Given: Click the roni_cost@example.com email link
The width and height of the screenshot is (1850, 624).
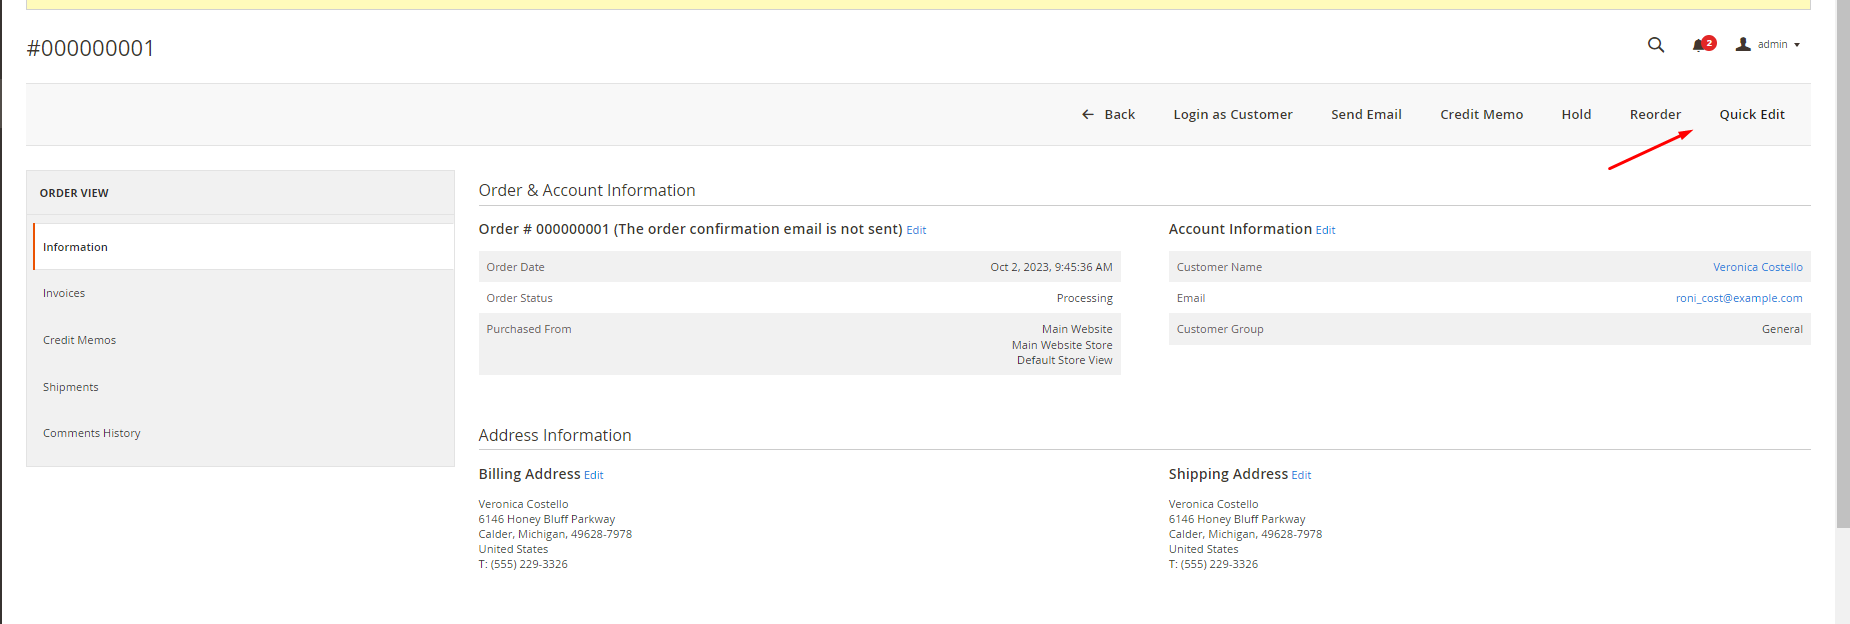Looking at the screenshot, I should [x=1739, y=298].
